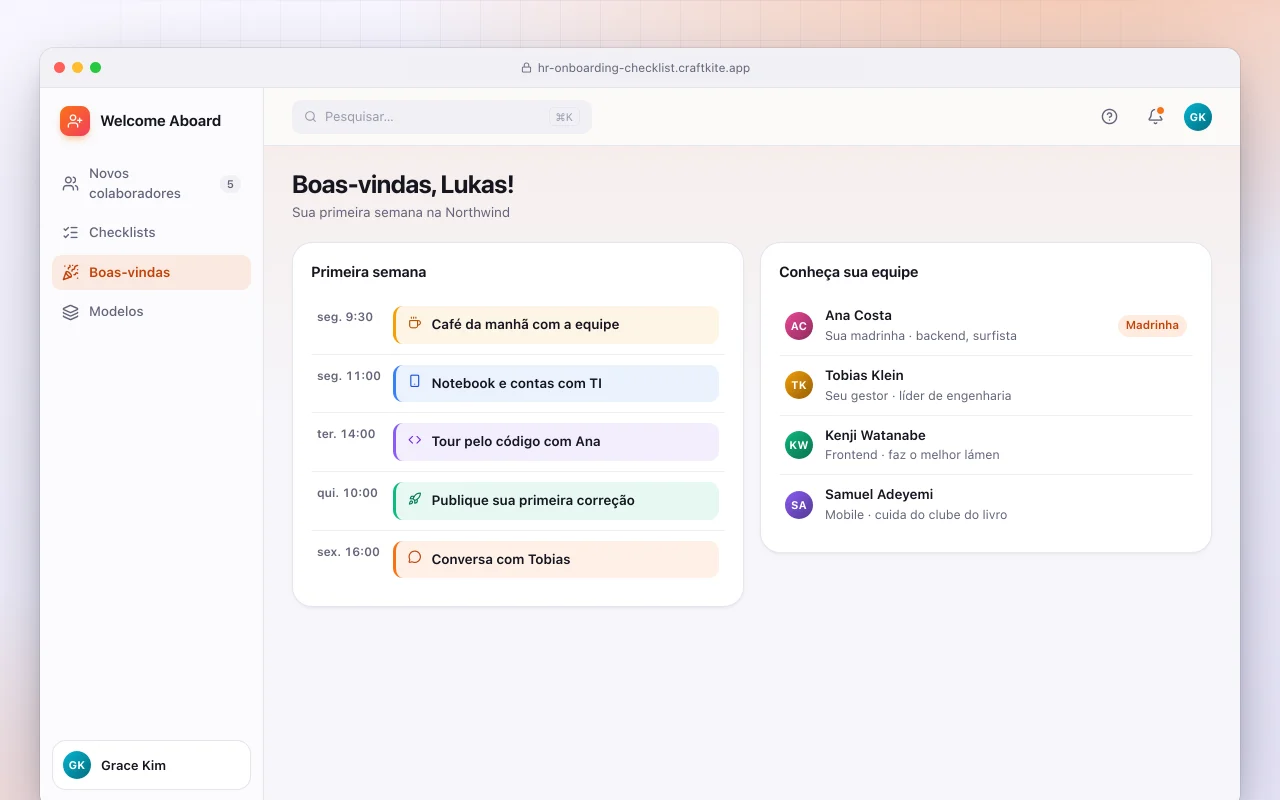This screenshot has width=1280, height=800.
Task: Click the Welcome Aboard logo icon
Action: [75, 121]
